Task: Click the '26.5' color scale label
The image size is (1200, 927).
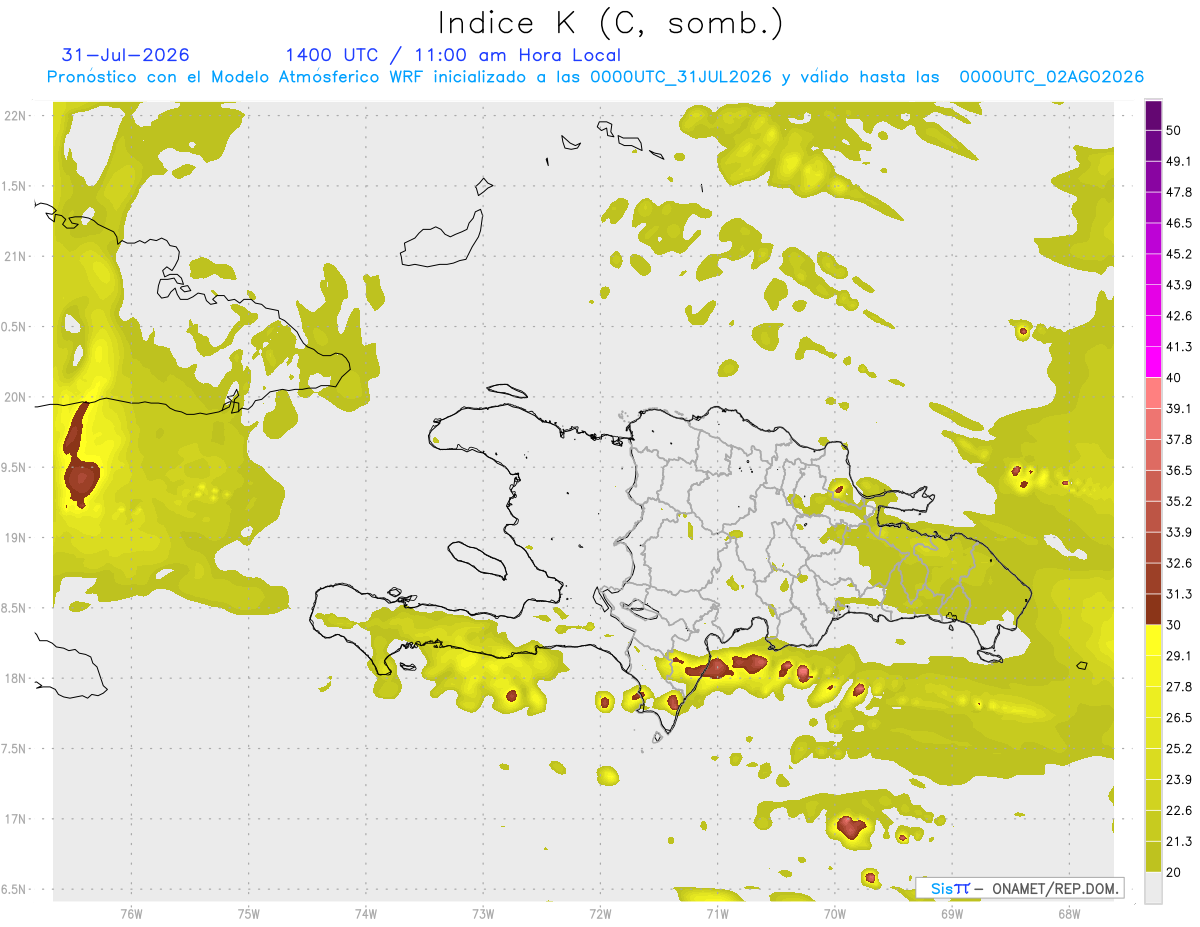Action: pos(1179,718)
